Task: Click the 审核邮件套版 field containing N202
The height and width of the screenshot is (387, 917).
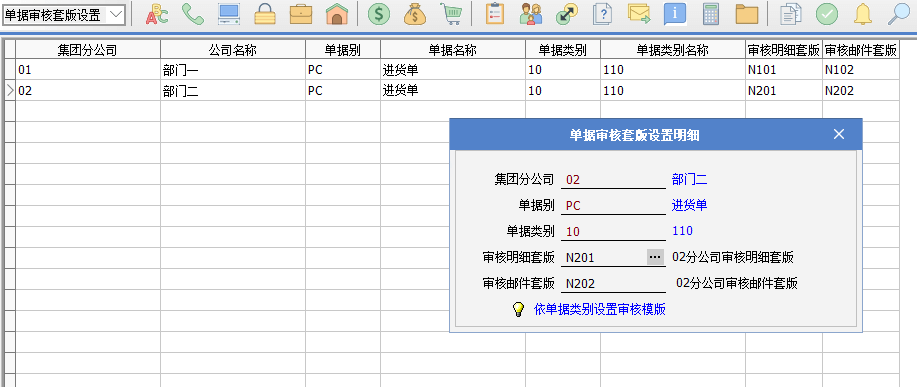Action: (x=613, y=284)
